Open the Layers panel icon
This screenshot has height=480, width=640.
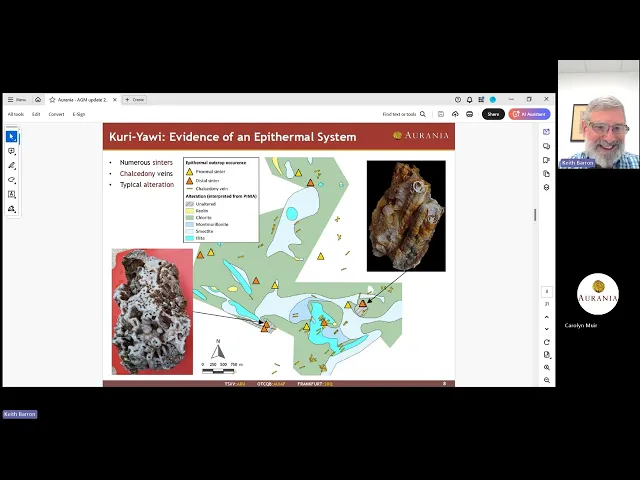pos(547,188)
